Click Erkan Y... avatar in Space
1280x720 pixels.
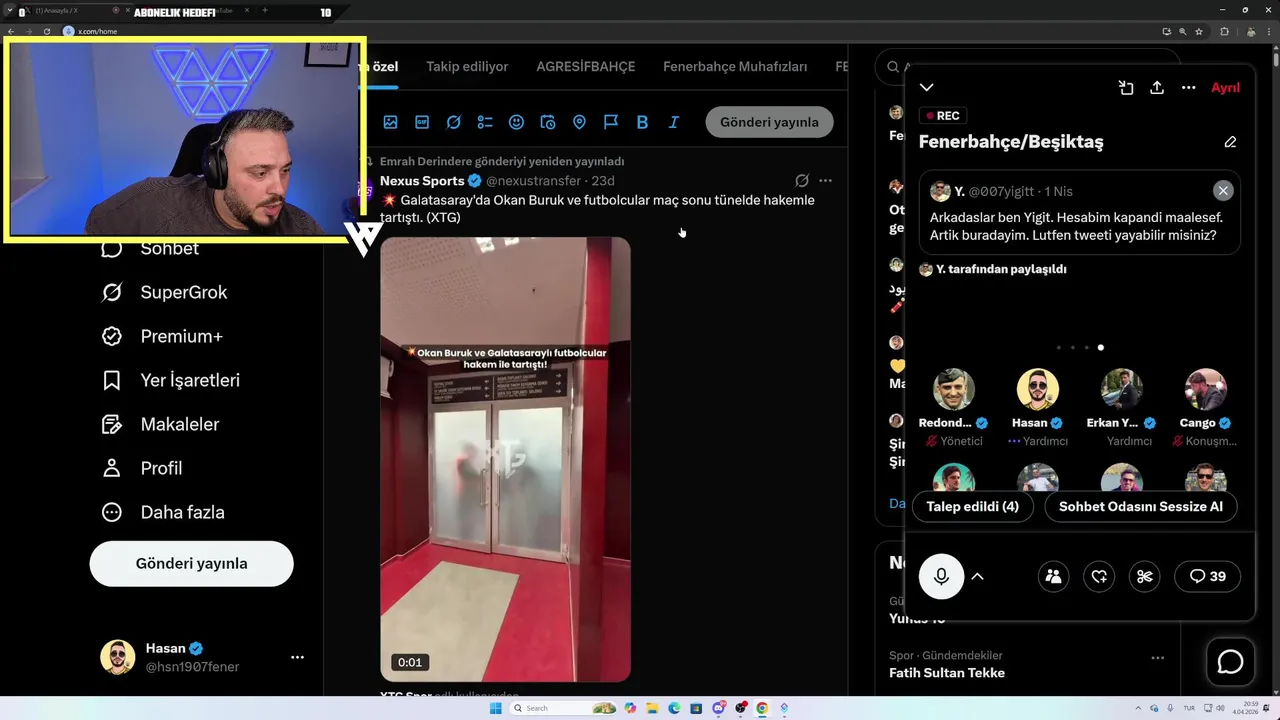coord(1122,390)
